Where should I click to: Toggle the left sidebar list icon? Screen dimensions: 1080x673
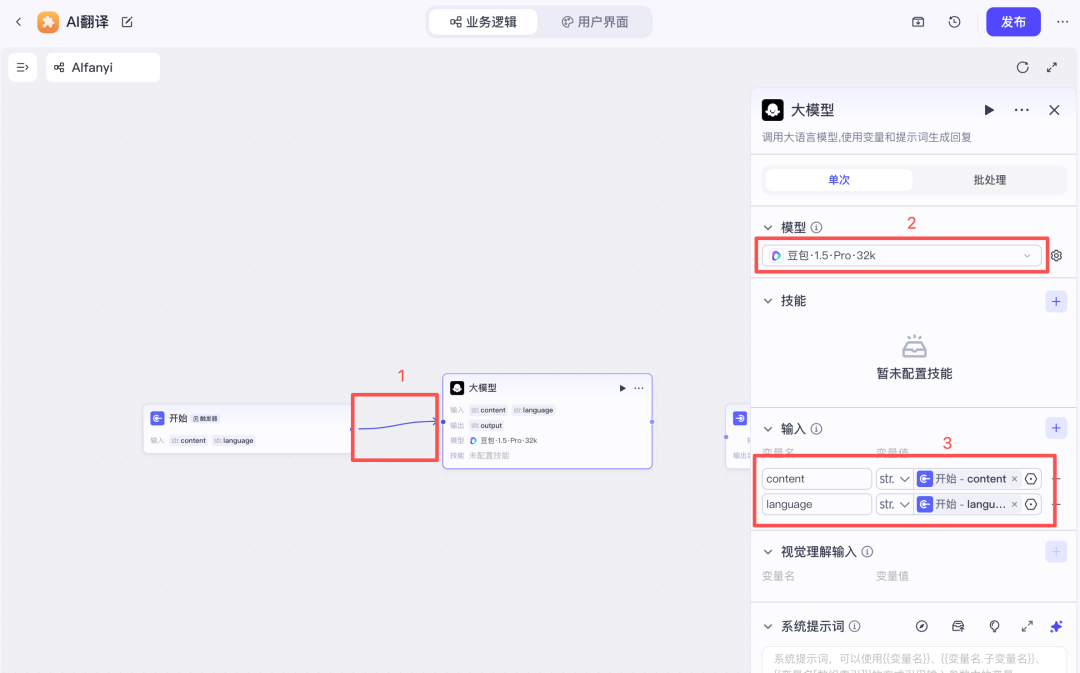[x=22, y=67]
